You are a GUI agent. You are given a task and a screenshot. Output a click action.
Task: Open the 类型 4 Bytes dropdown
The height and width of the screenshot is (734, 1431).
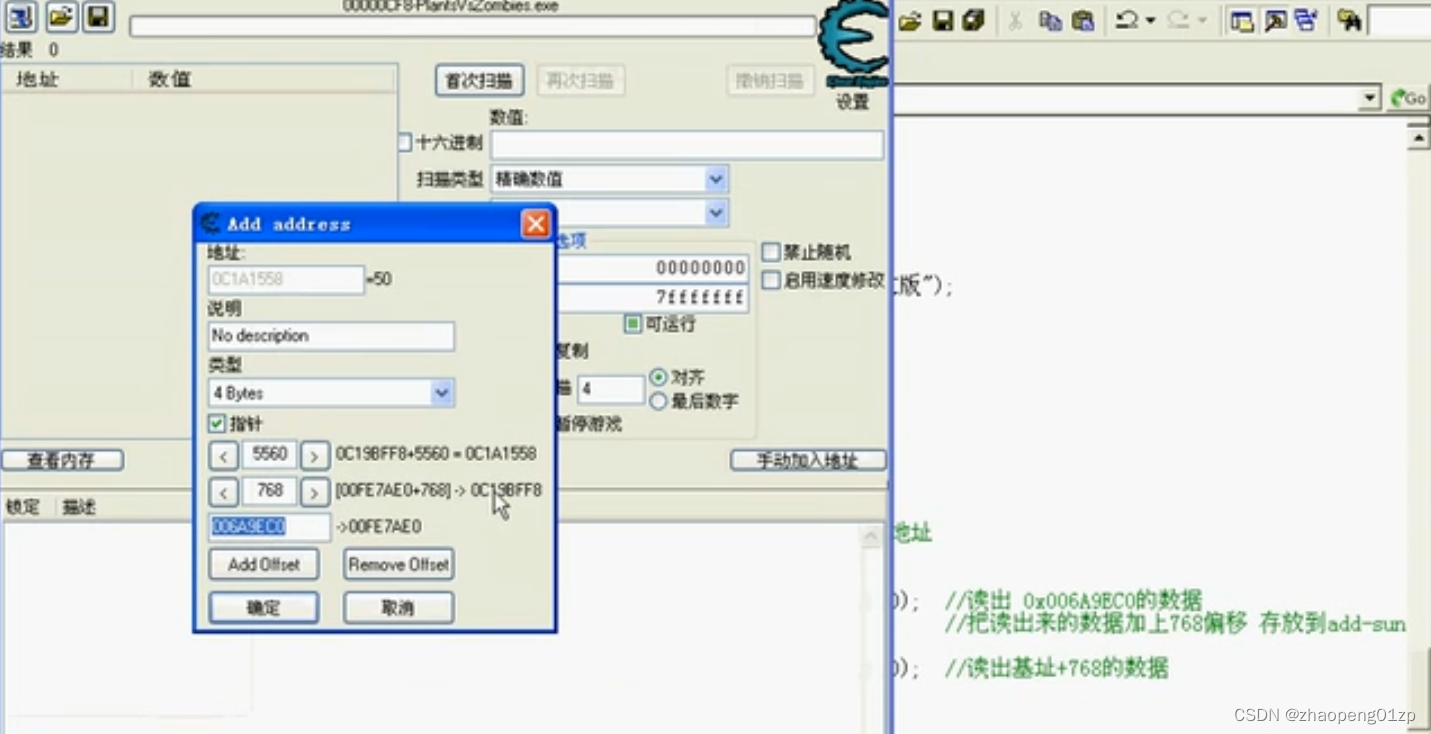click(x=442, y=393)
